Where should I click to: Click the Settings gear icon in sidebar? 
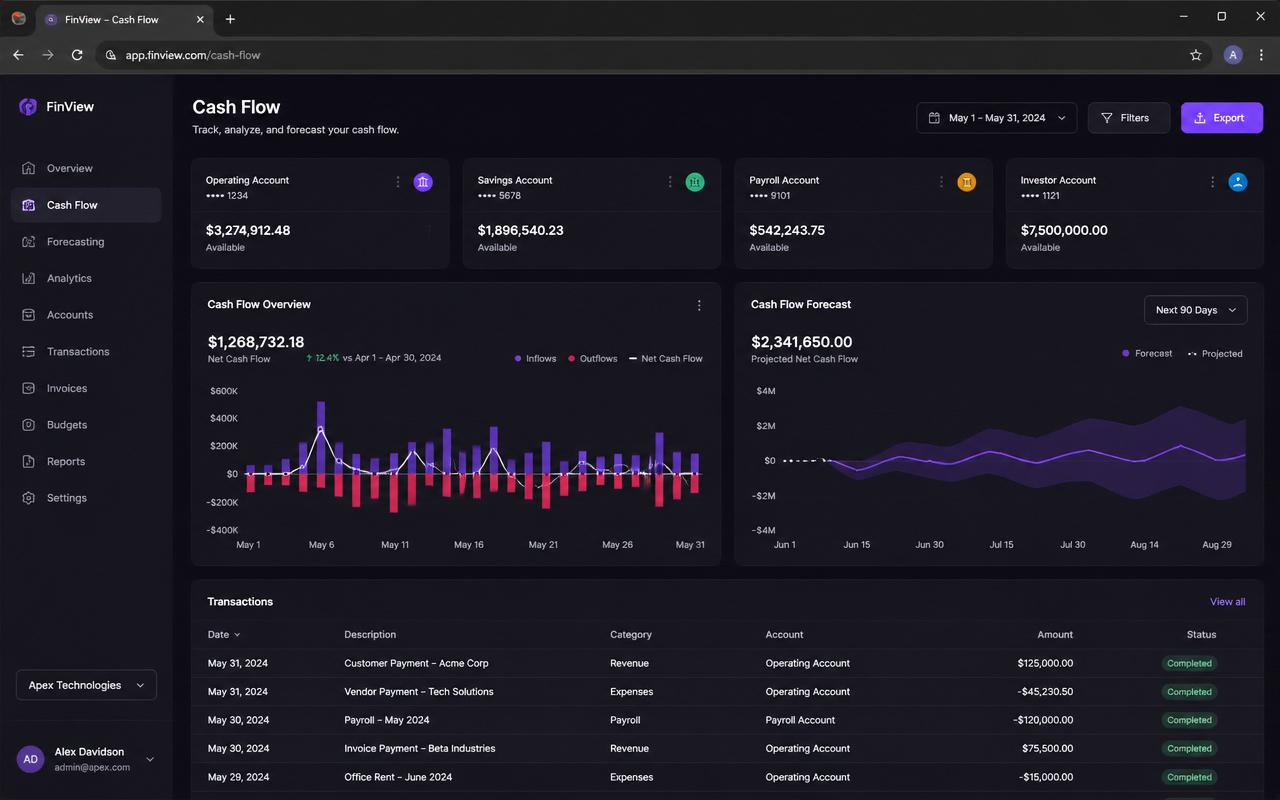tap(28, 498)
